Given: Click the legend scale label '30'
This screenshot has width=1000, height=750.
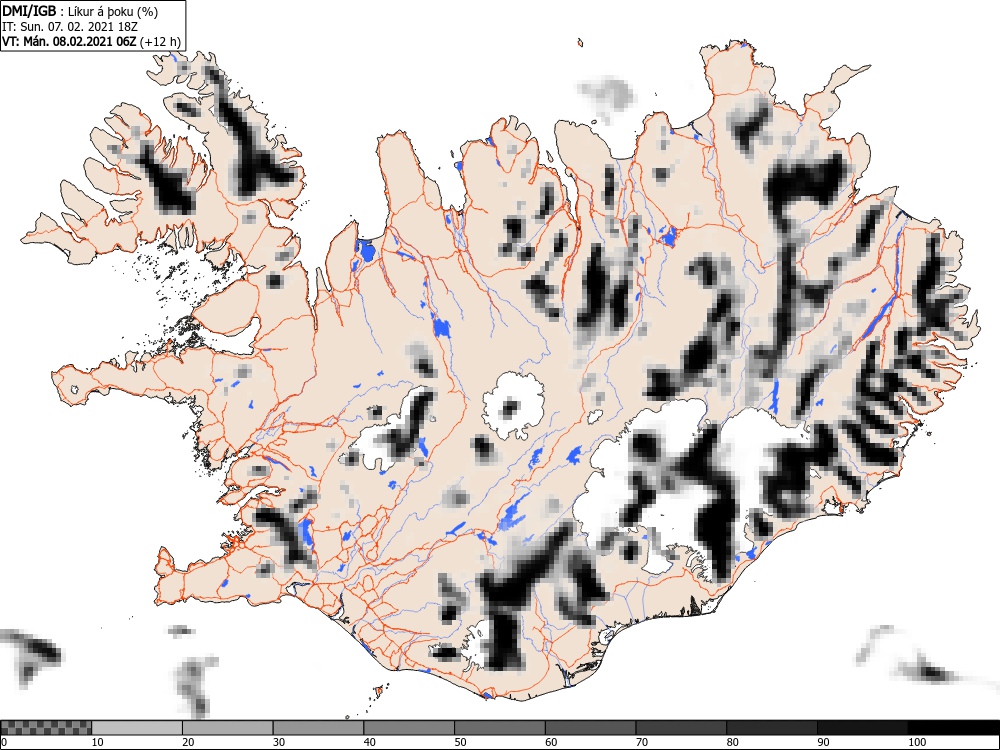Looking at the screenshot, I should point(279,742).
